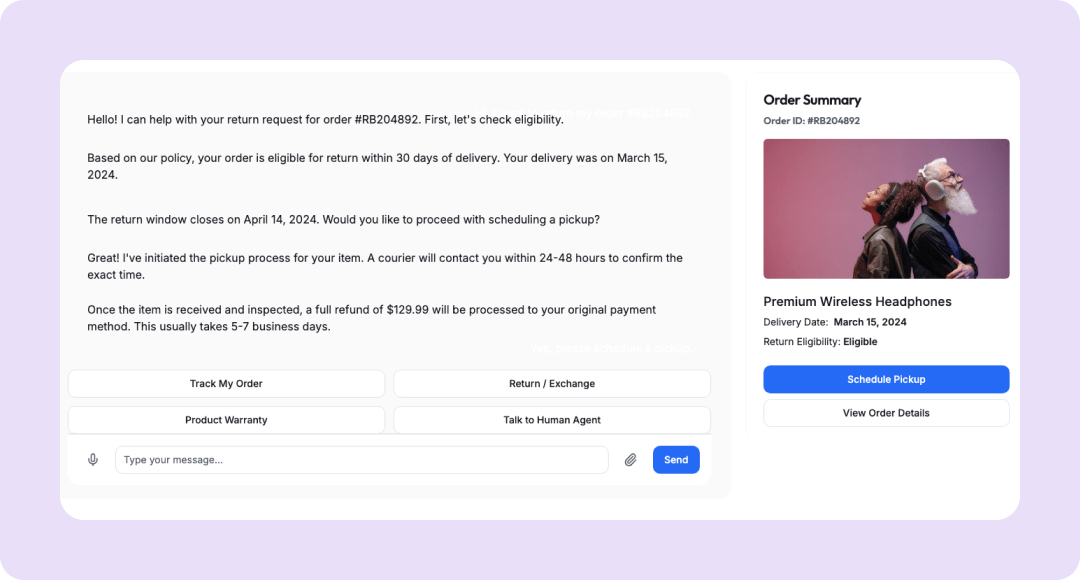Click the paperclip attachment icon
This screenshot has height=580, width=1080.
point(631,460)
